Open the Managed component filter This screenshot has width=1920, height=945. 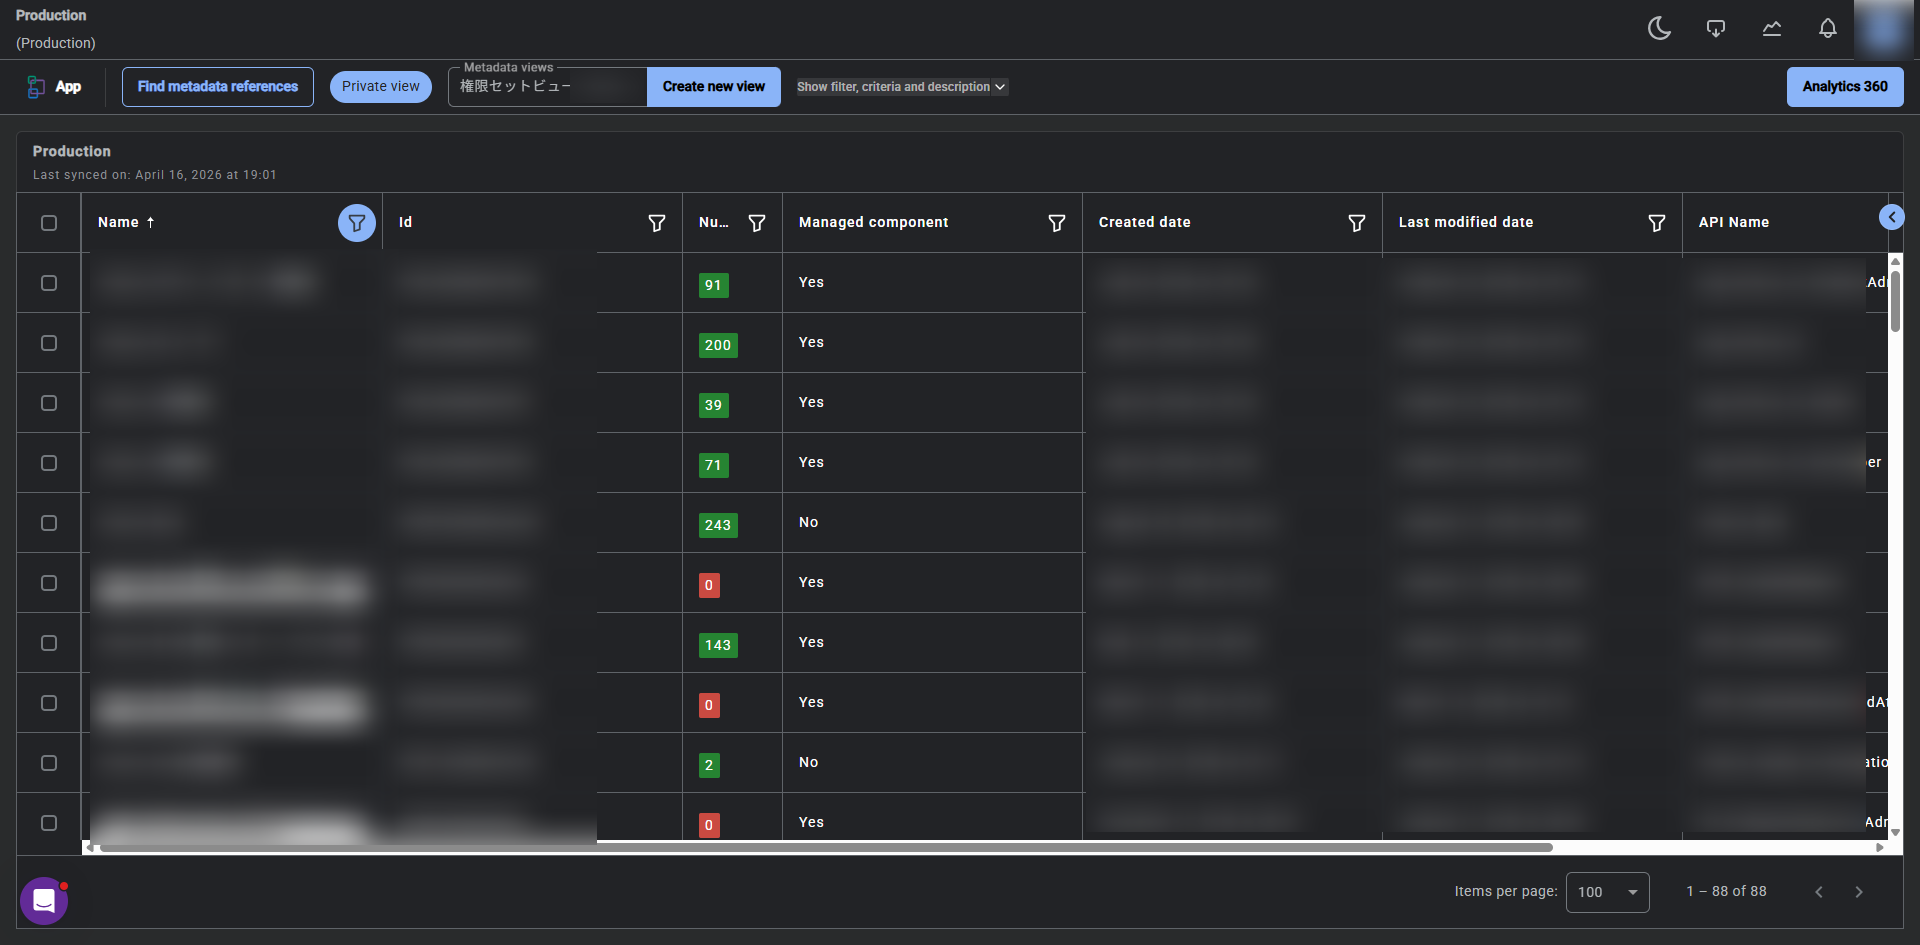(x=1056, y=223)
